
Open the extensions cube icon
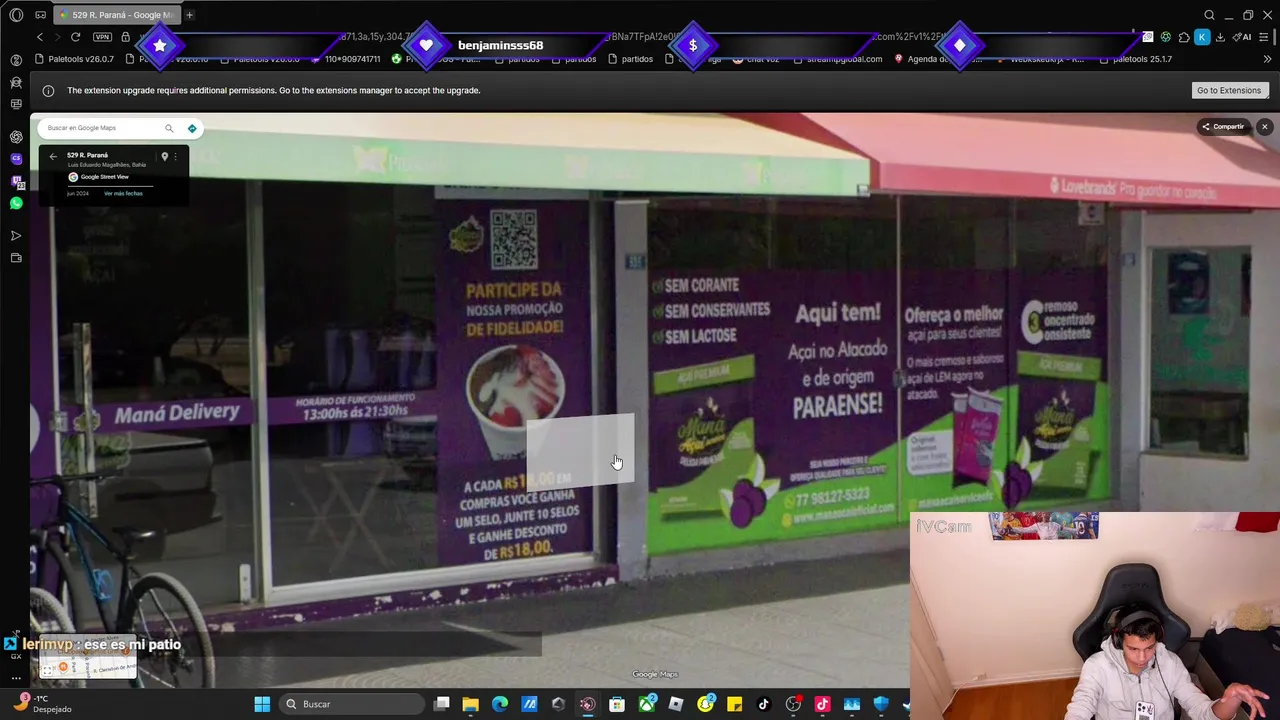tap(1184, 37)
